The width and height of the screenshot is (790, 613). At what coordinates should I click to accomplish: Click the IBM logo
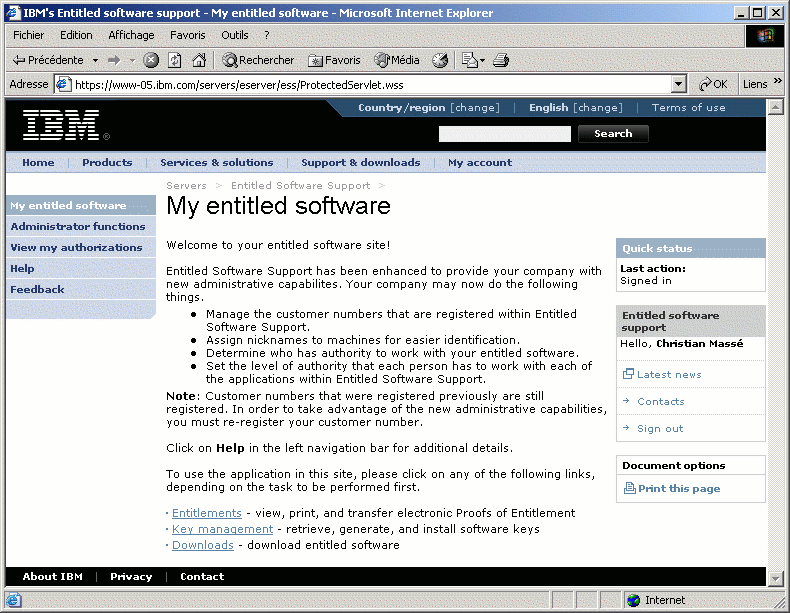pos(61,125)
